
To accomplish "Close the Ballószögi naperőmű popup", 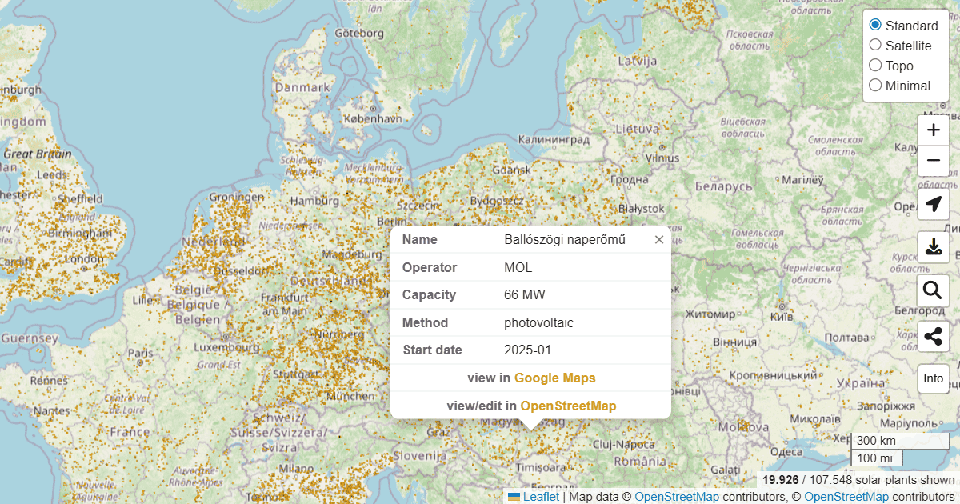I will coord(659,239).
